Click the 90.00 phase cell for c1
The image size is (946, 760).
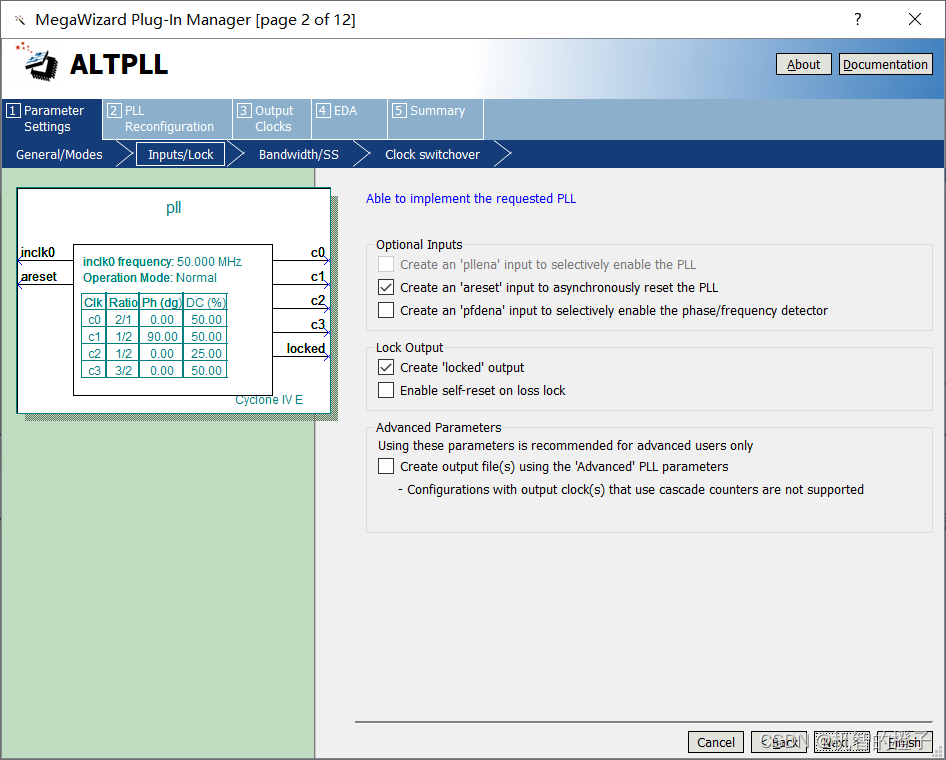[x=162, y=337]
